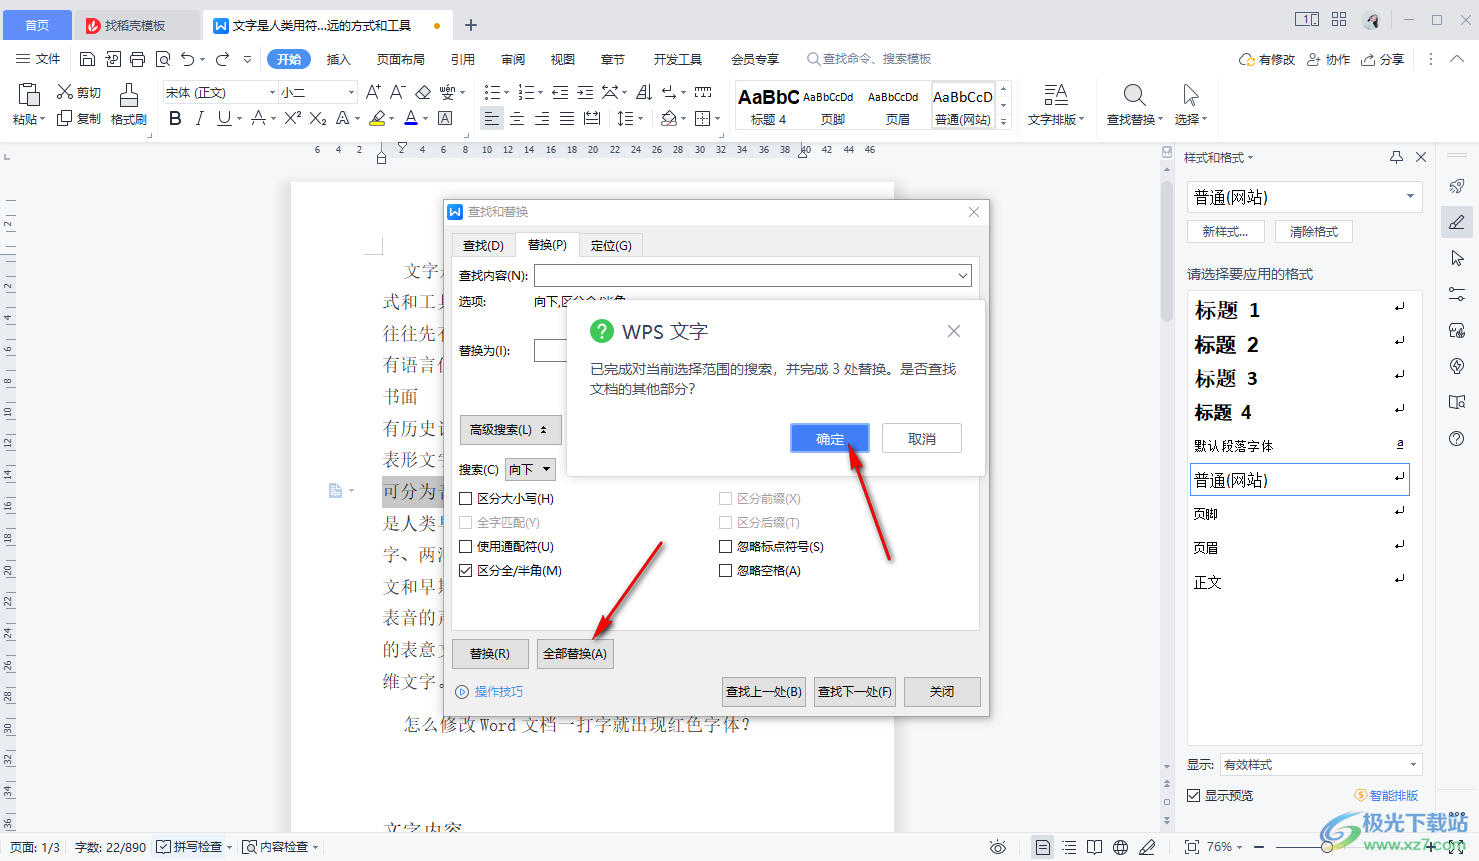Expand the style gallery more arrow
This screenshot has width=1479, height=861.
point(1004,121)
